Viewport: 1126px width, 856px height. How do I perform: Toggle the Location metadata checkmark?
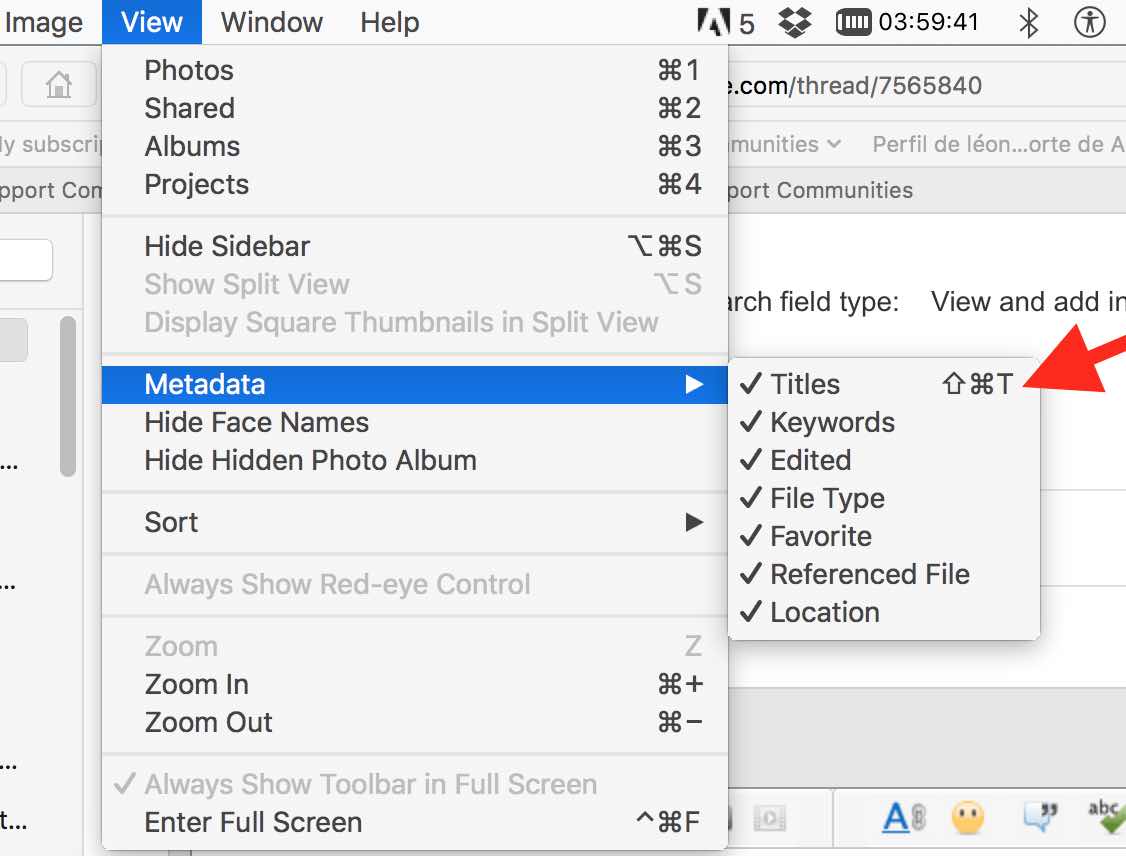(x=824, y=612)
